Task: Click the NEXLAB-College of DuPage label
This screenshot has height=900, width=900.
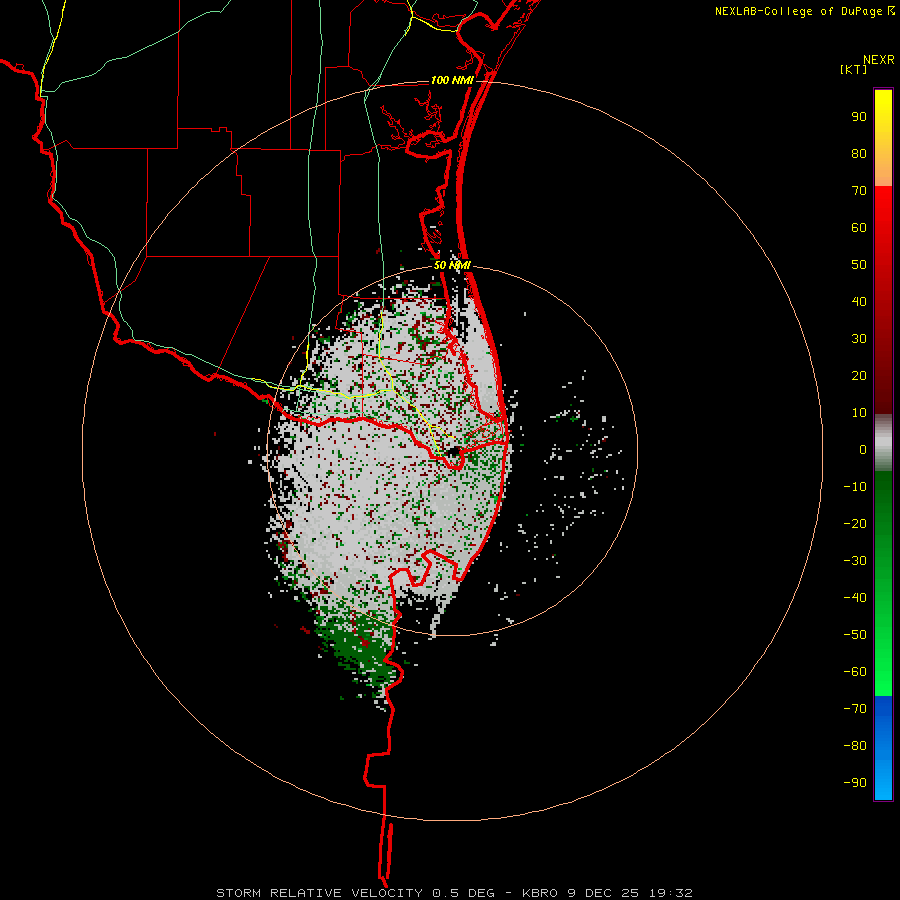Action: coord(803,11)
